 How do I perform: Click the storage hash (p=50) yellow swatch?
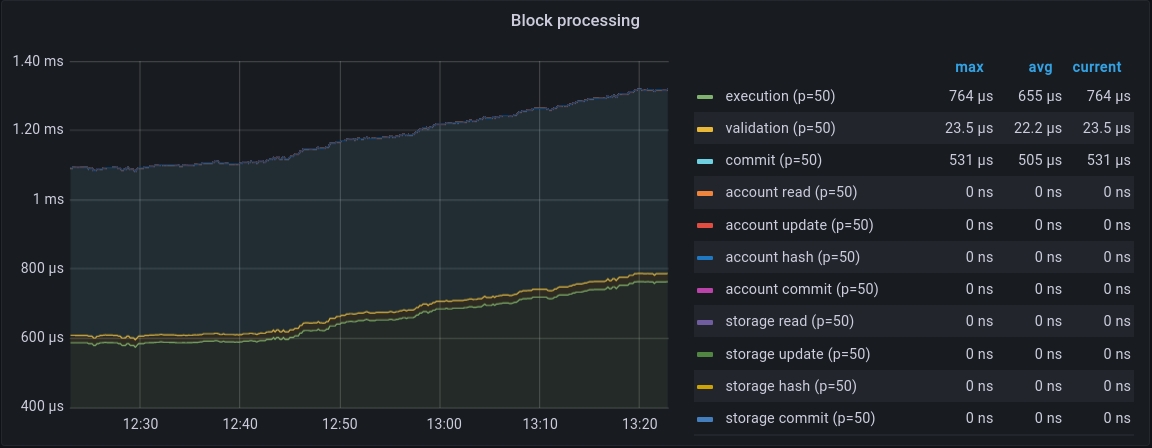pyautogui.click(x=705, y=387)
